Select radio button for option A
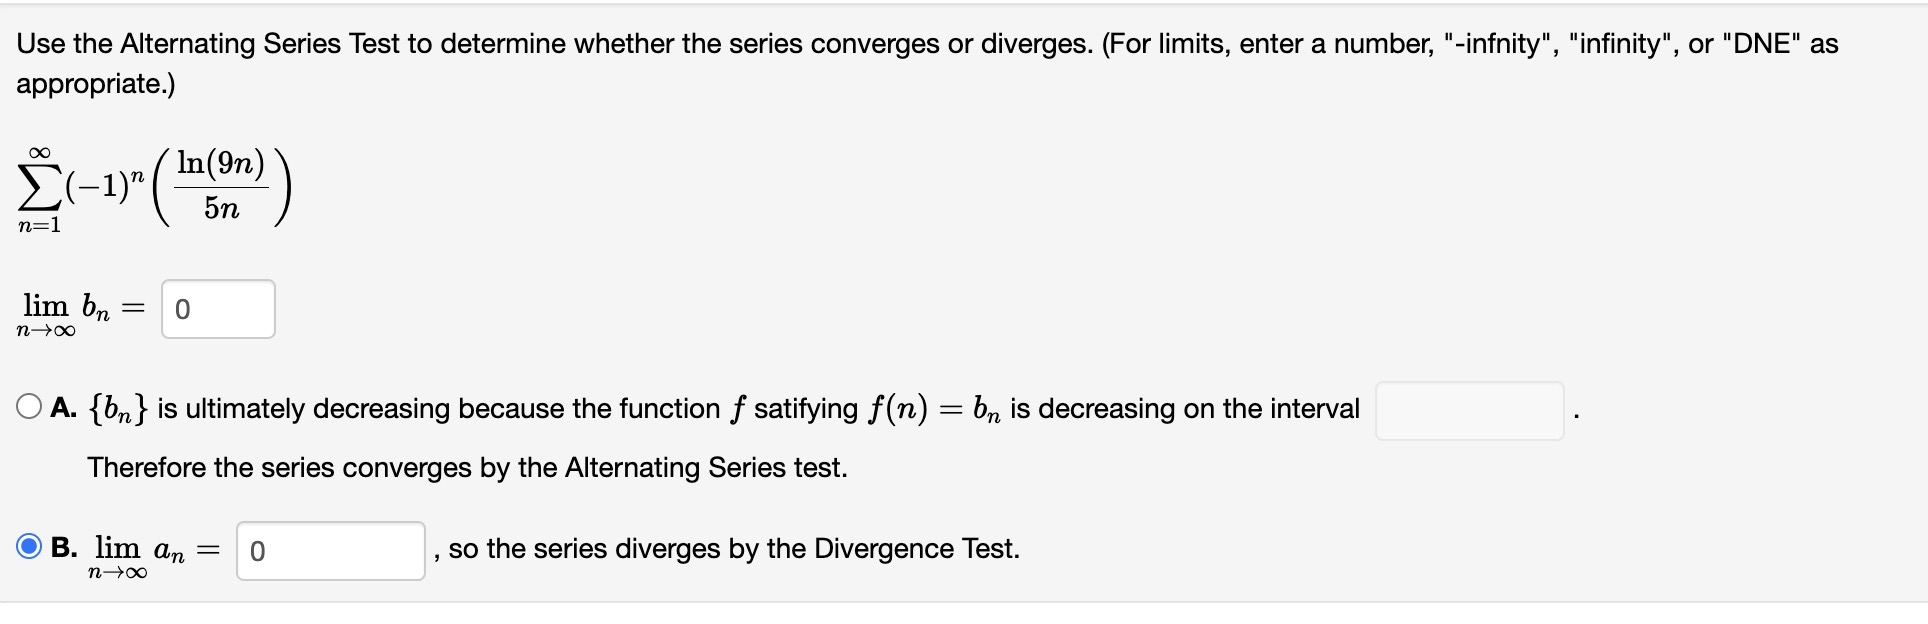This screenshot has width=1928, height=624. tap(30, 408)
